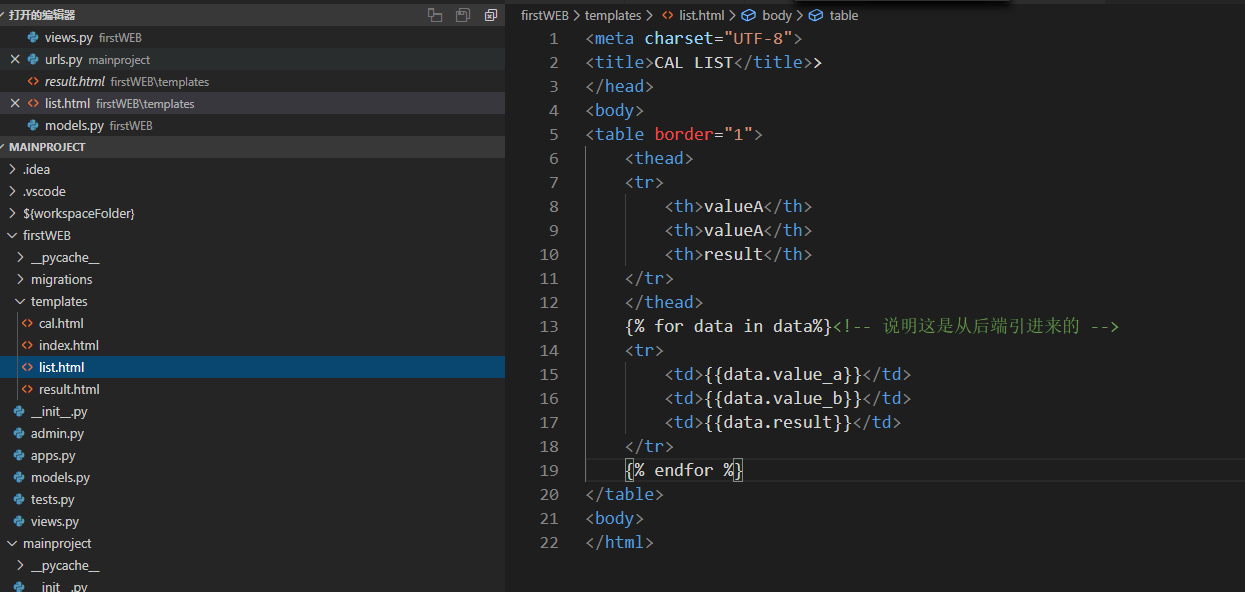Click the </html> closing tag
1245x592 pixels.
pyautogui.click(x=619, y=542)
